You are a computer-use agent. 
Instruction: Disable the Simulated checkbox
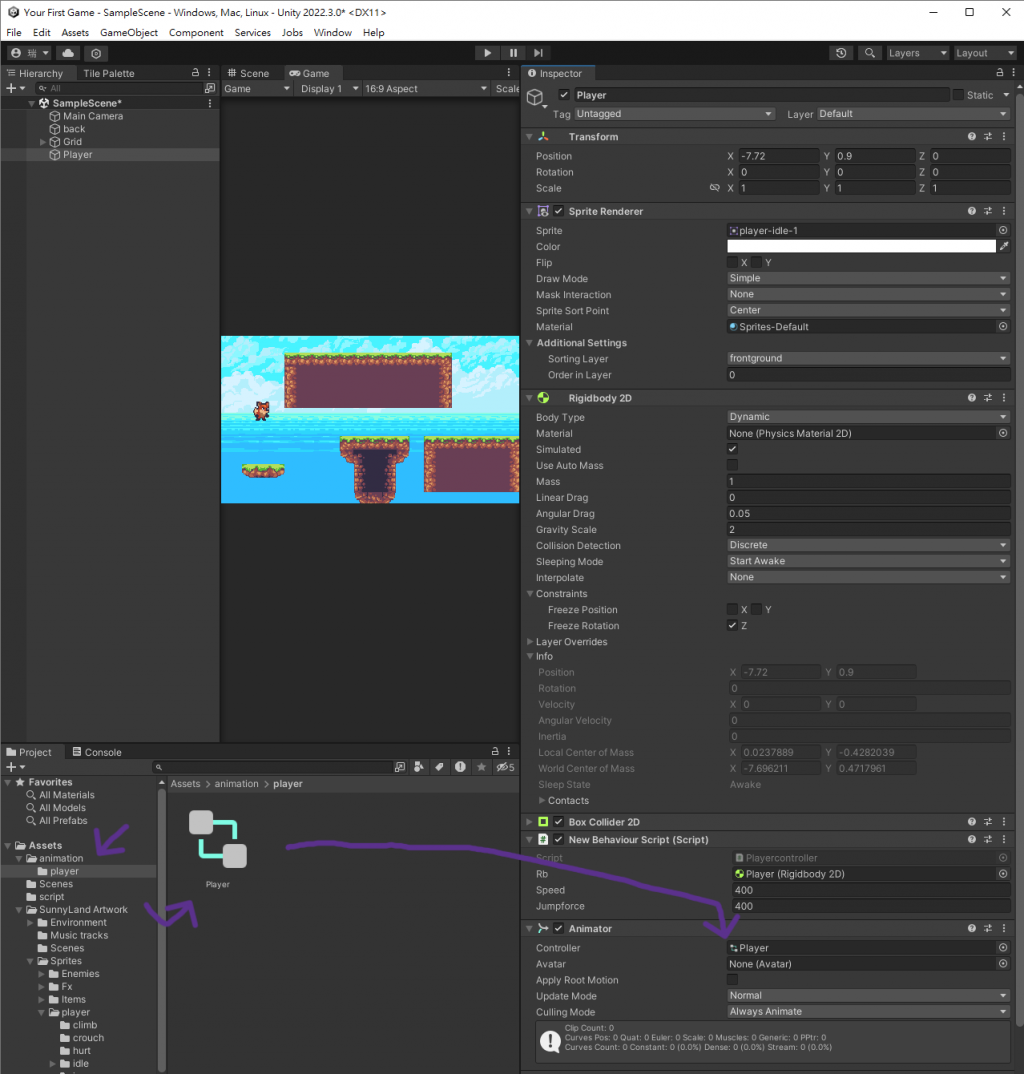[x=732, y=449]
